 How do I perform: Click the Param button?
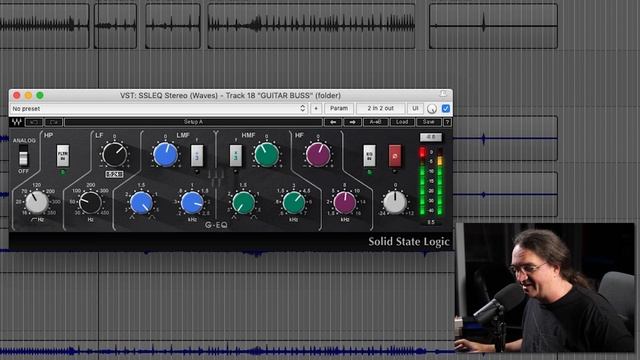(339, 109)
